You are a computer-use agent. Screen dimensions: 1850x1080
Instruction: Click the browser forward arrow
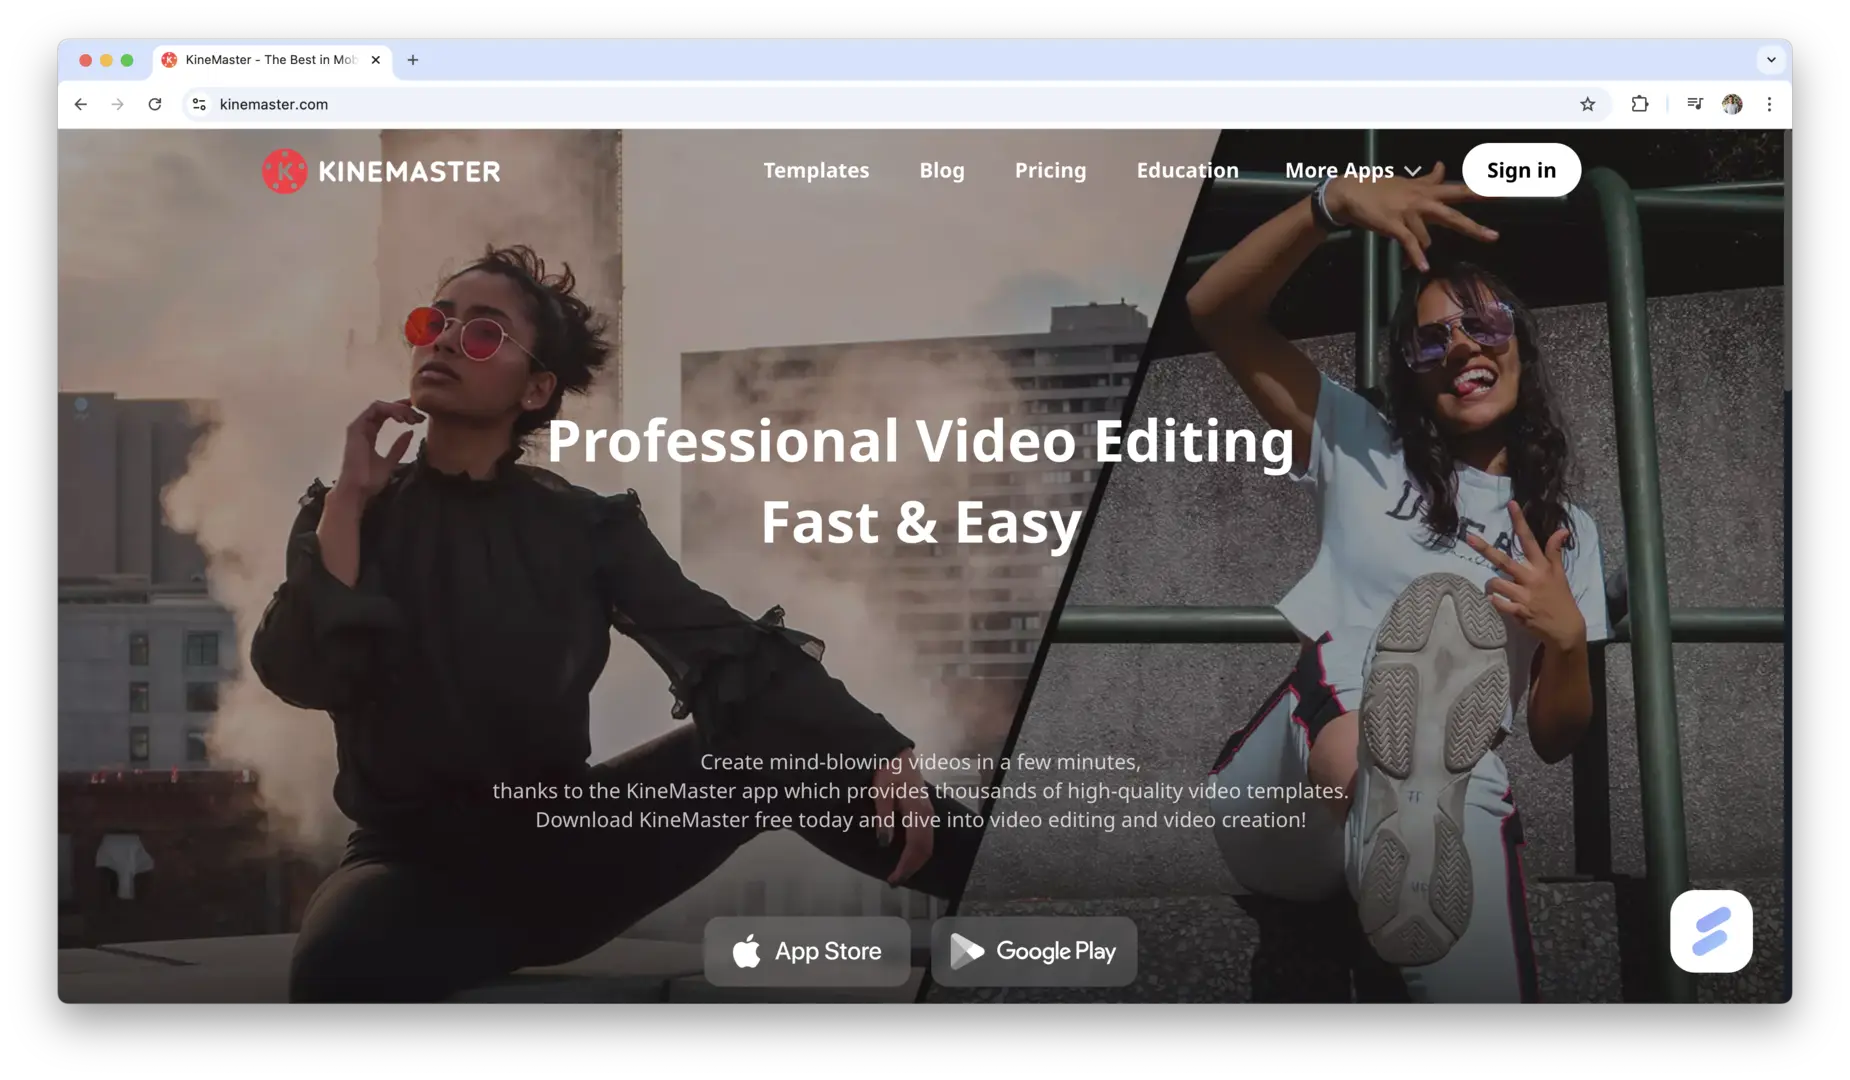coord(118,104)
